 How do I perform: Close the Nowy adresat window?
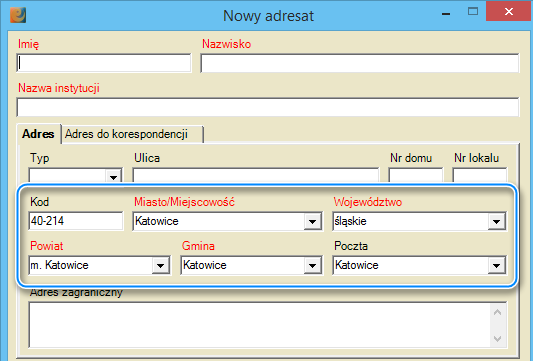coord(509,12)
